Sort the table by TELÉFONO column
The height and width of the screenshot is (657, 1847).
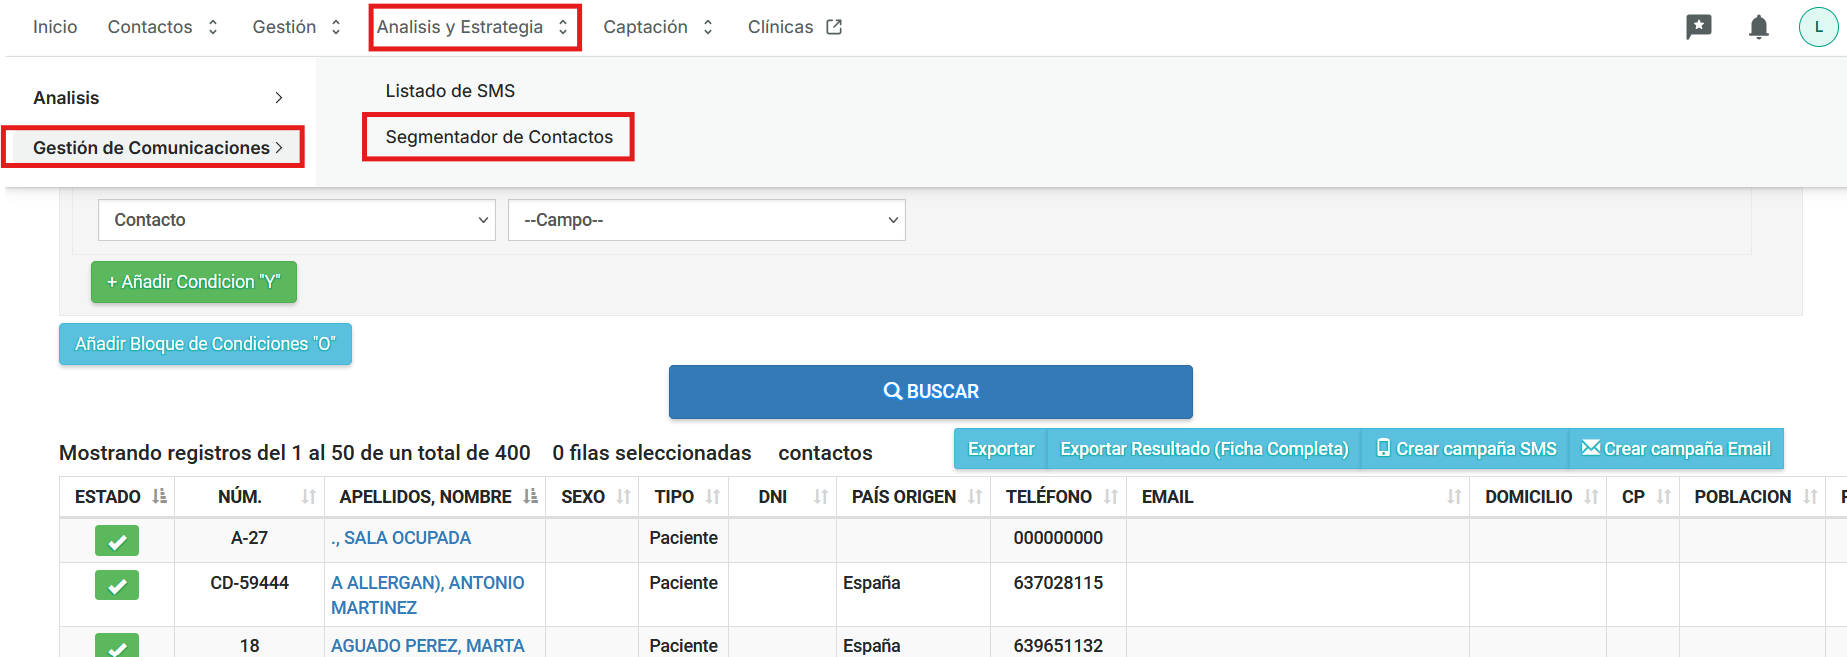coord(1110,497)
